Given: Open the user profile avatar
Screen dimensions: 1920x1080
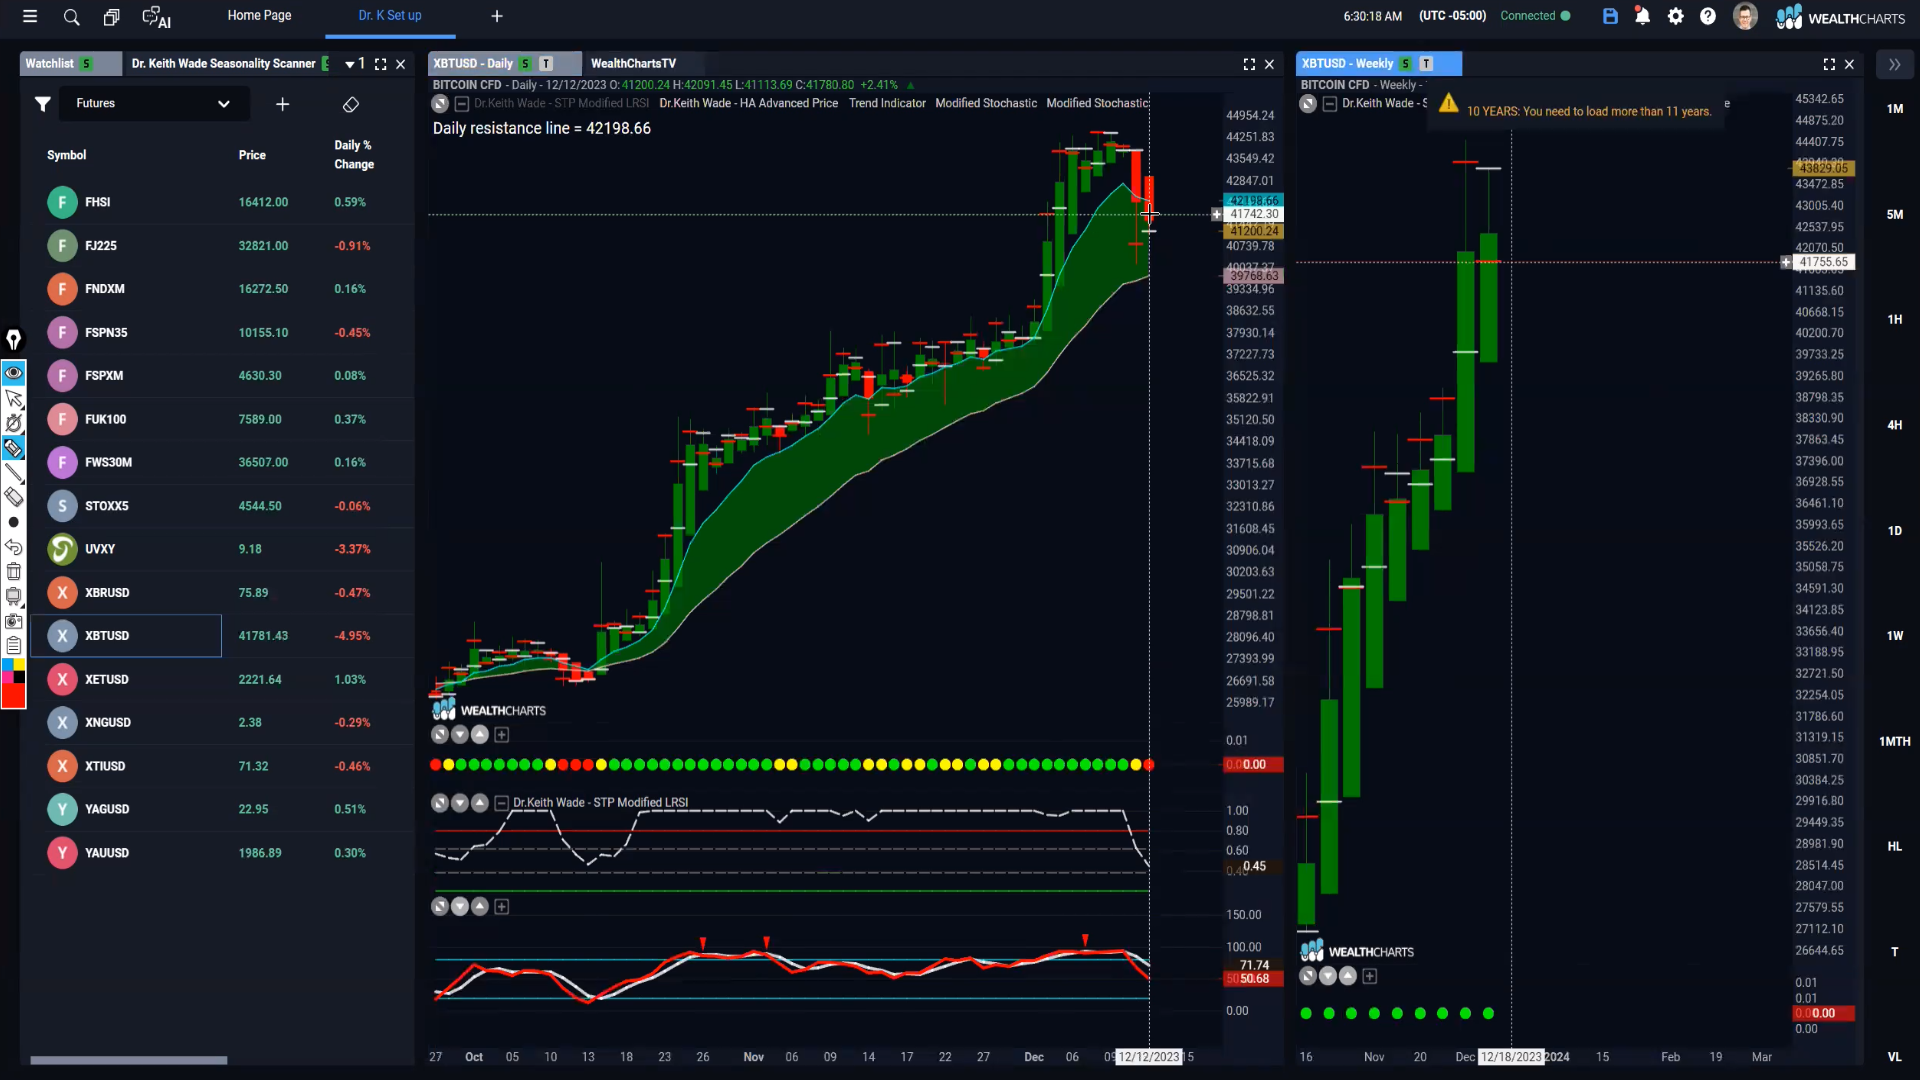Looking at the screenshot, I should [x=1745, y=16].
